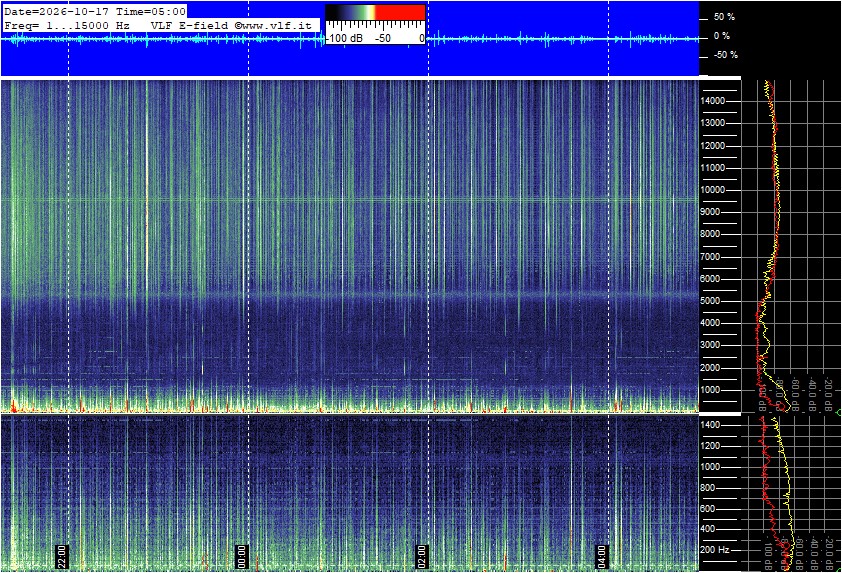Click the 04:00 time marker
This screenshot has height=573, width=842.
tap(601, 557)
